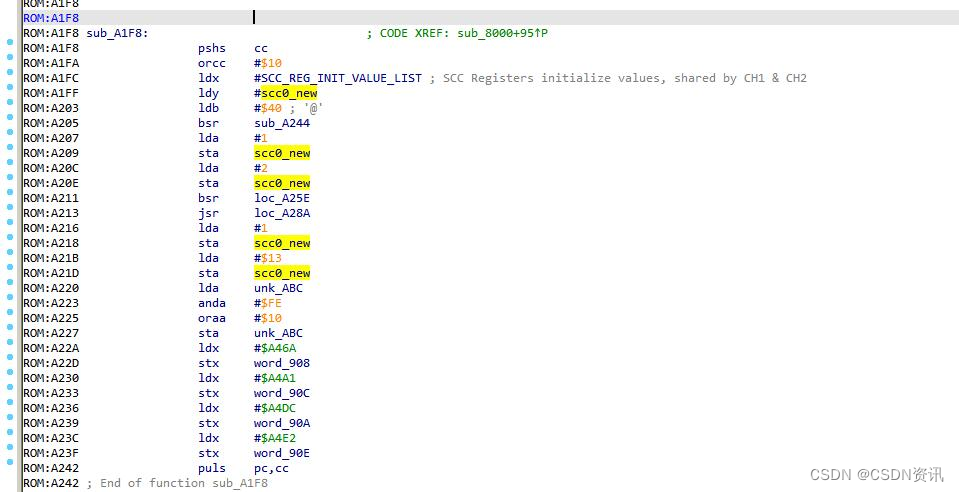This screenshot has height=492, width=959.
Task: Toggle breakpoint dot beside ROM:A223
Action: tap(10, 297)
